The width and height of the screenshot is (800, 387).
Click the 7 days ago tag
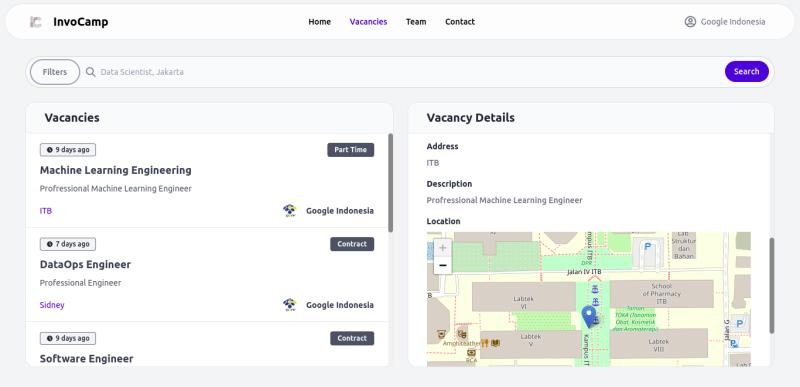coord(68,244)
